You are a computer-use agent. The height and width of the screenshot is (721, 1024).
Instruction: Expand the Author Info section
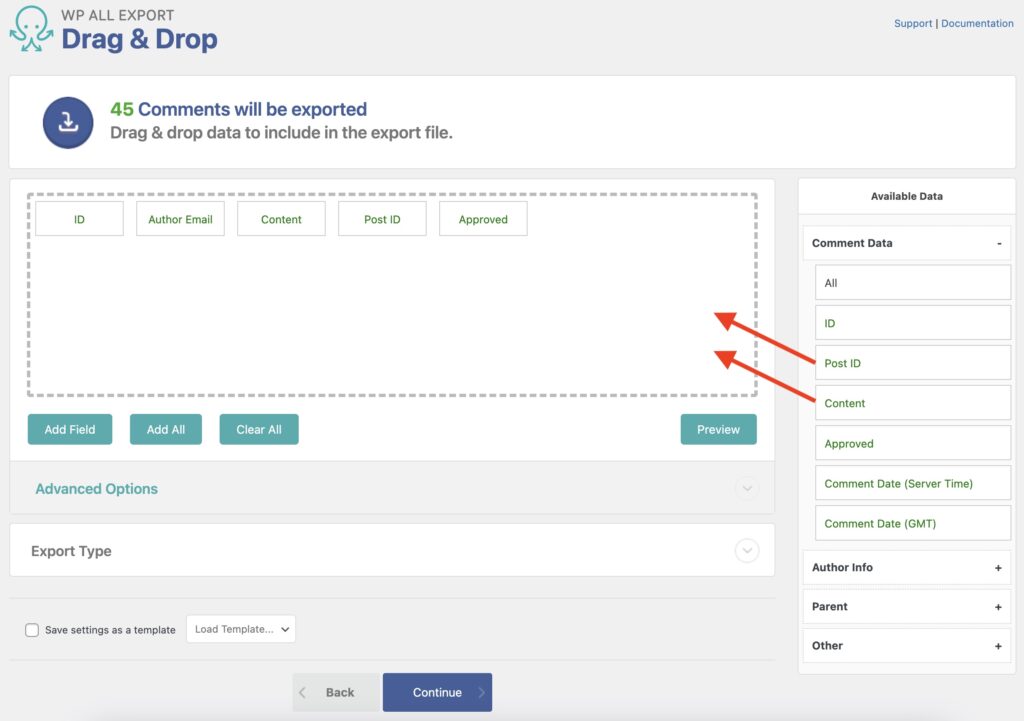tap(998, 567)
